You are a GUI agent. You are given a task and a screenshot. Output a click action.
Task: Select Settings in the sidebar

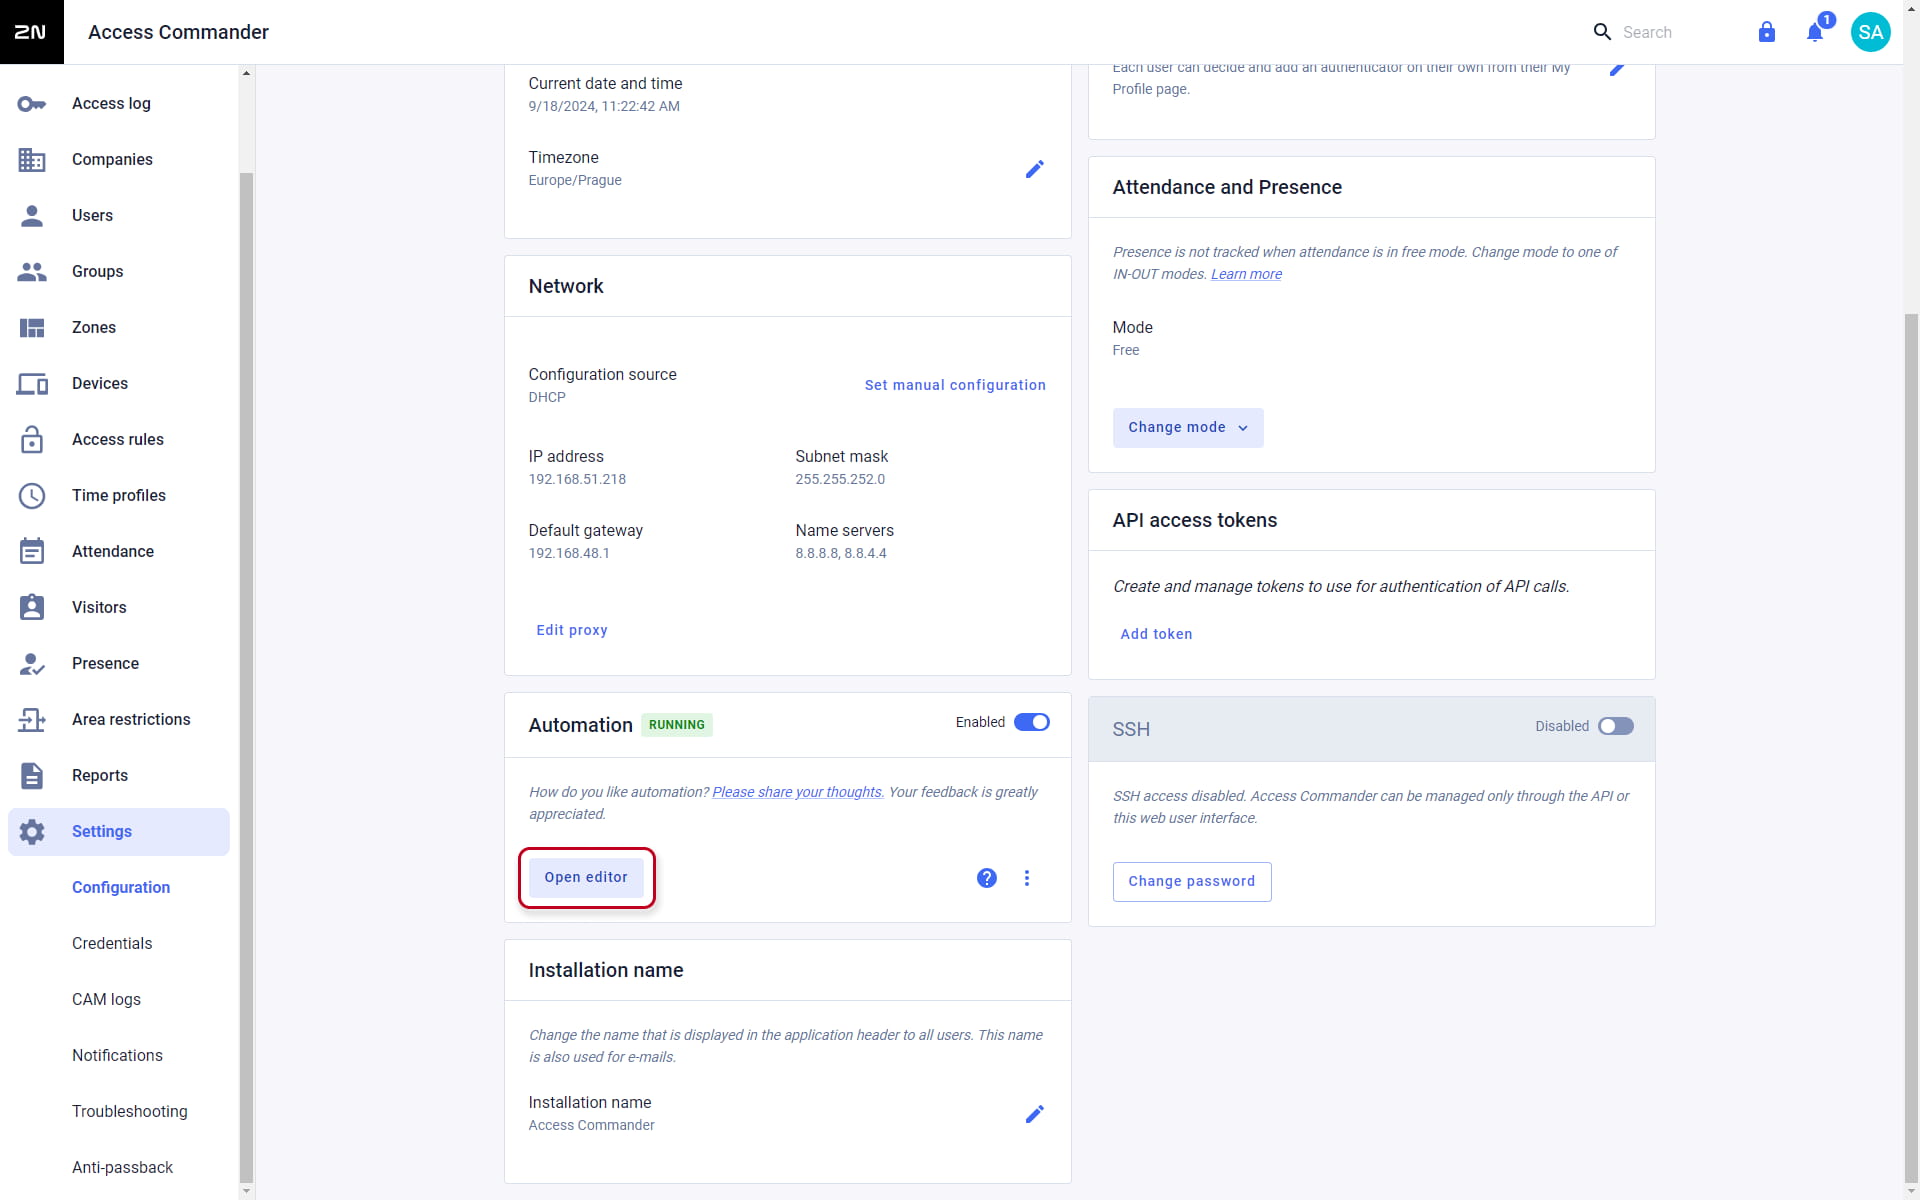[x=118, y=832]
